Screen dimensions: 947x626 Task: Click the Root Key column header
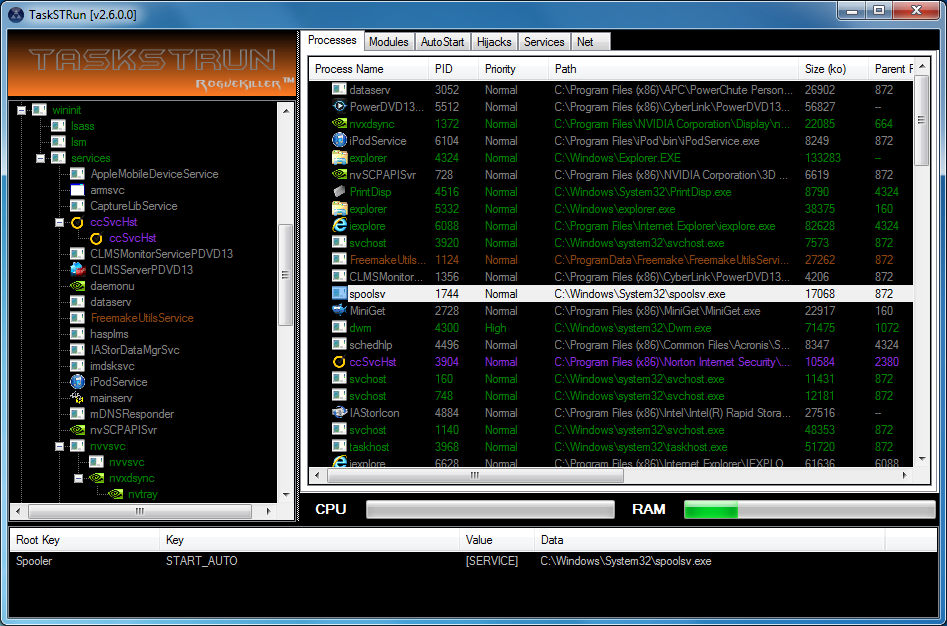(x=85, y=540)
